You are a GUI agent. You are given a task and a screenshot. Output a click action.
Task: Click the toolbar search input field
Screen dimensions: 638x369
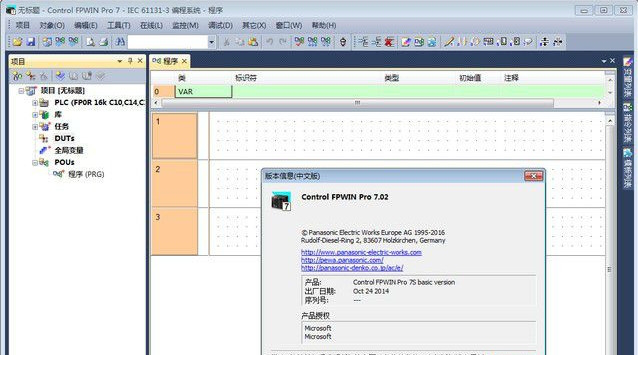pos(168,42)
